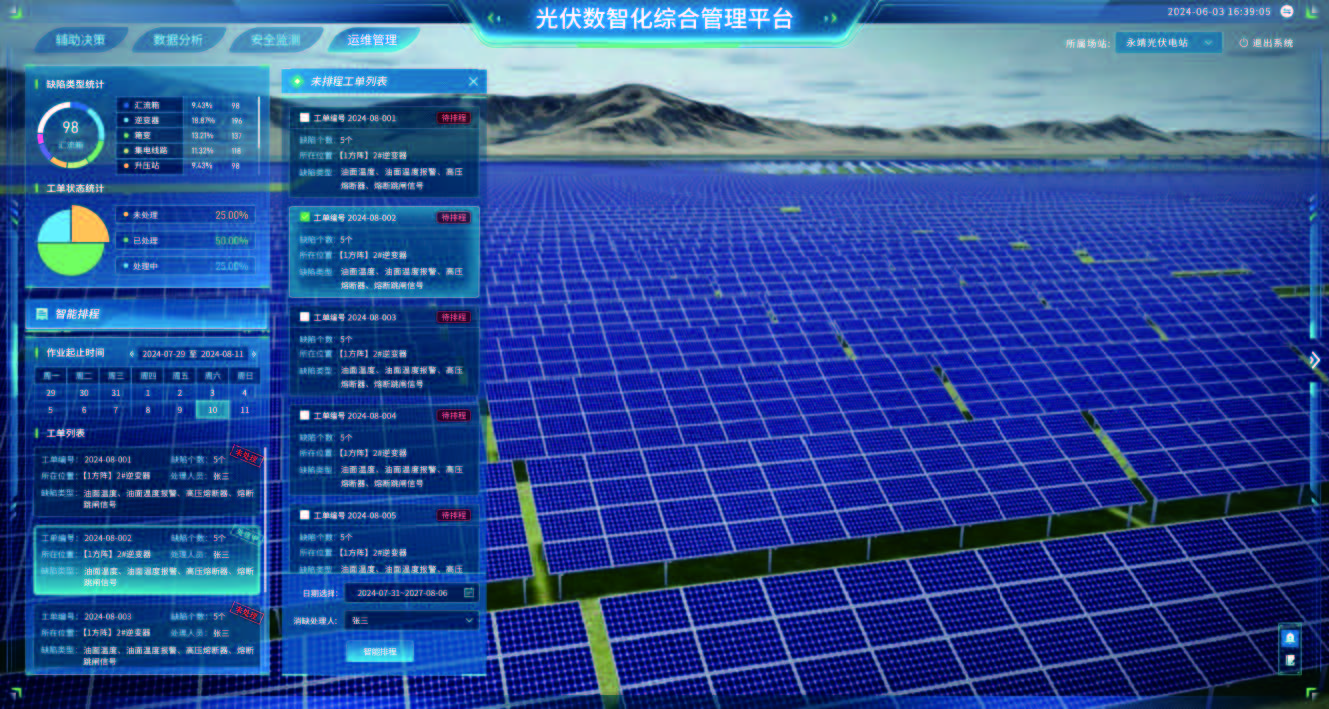Click the 智能排程 submit button

(380, 652)
